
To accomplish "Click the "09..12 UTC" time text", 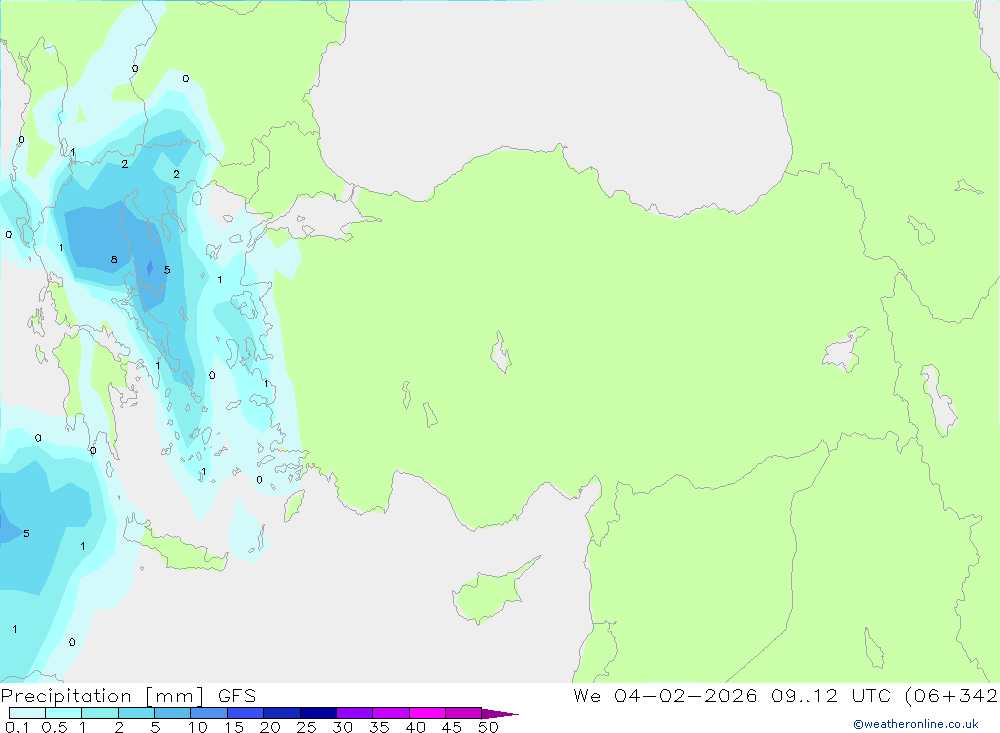I will [831, 695].
